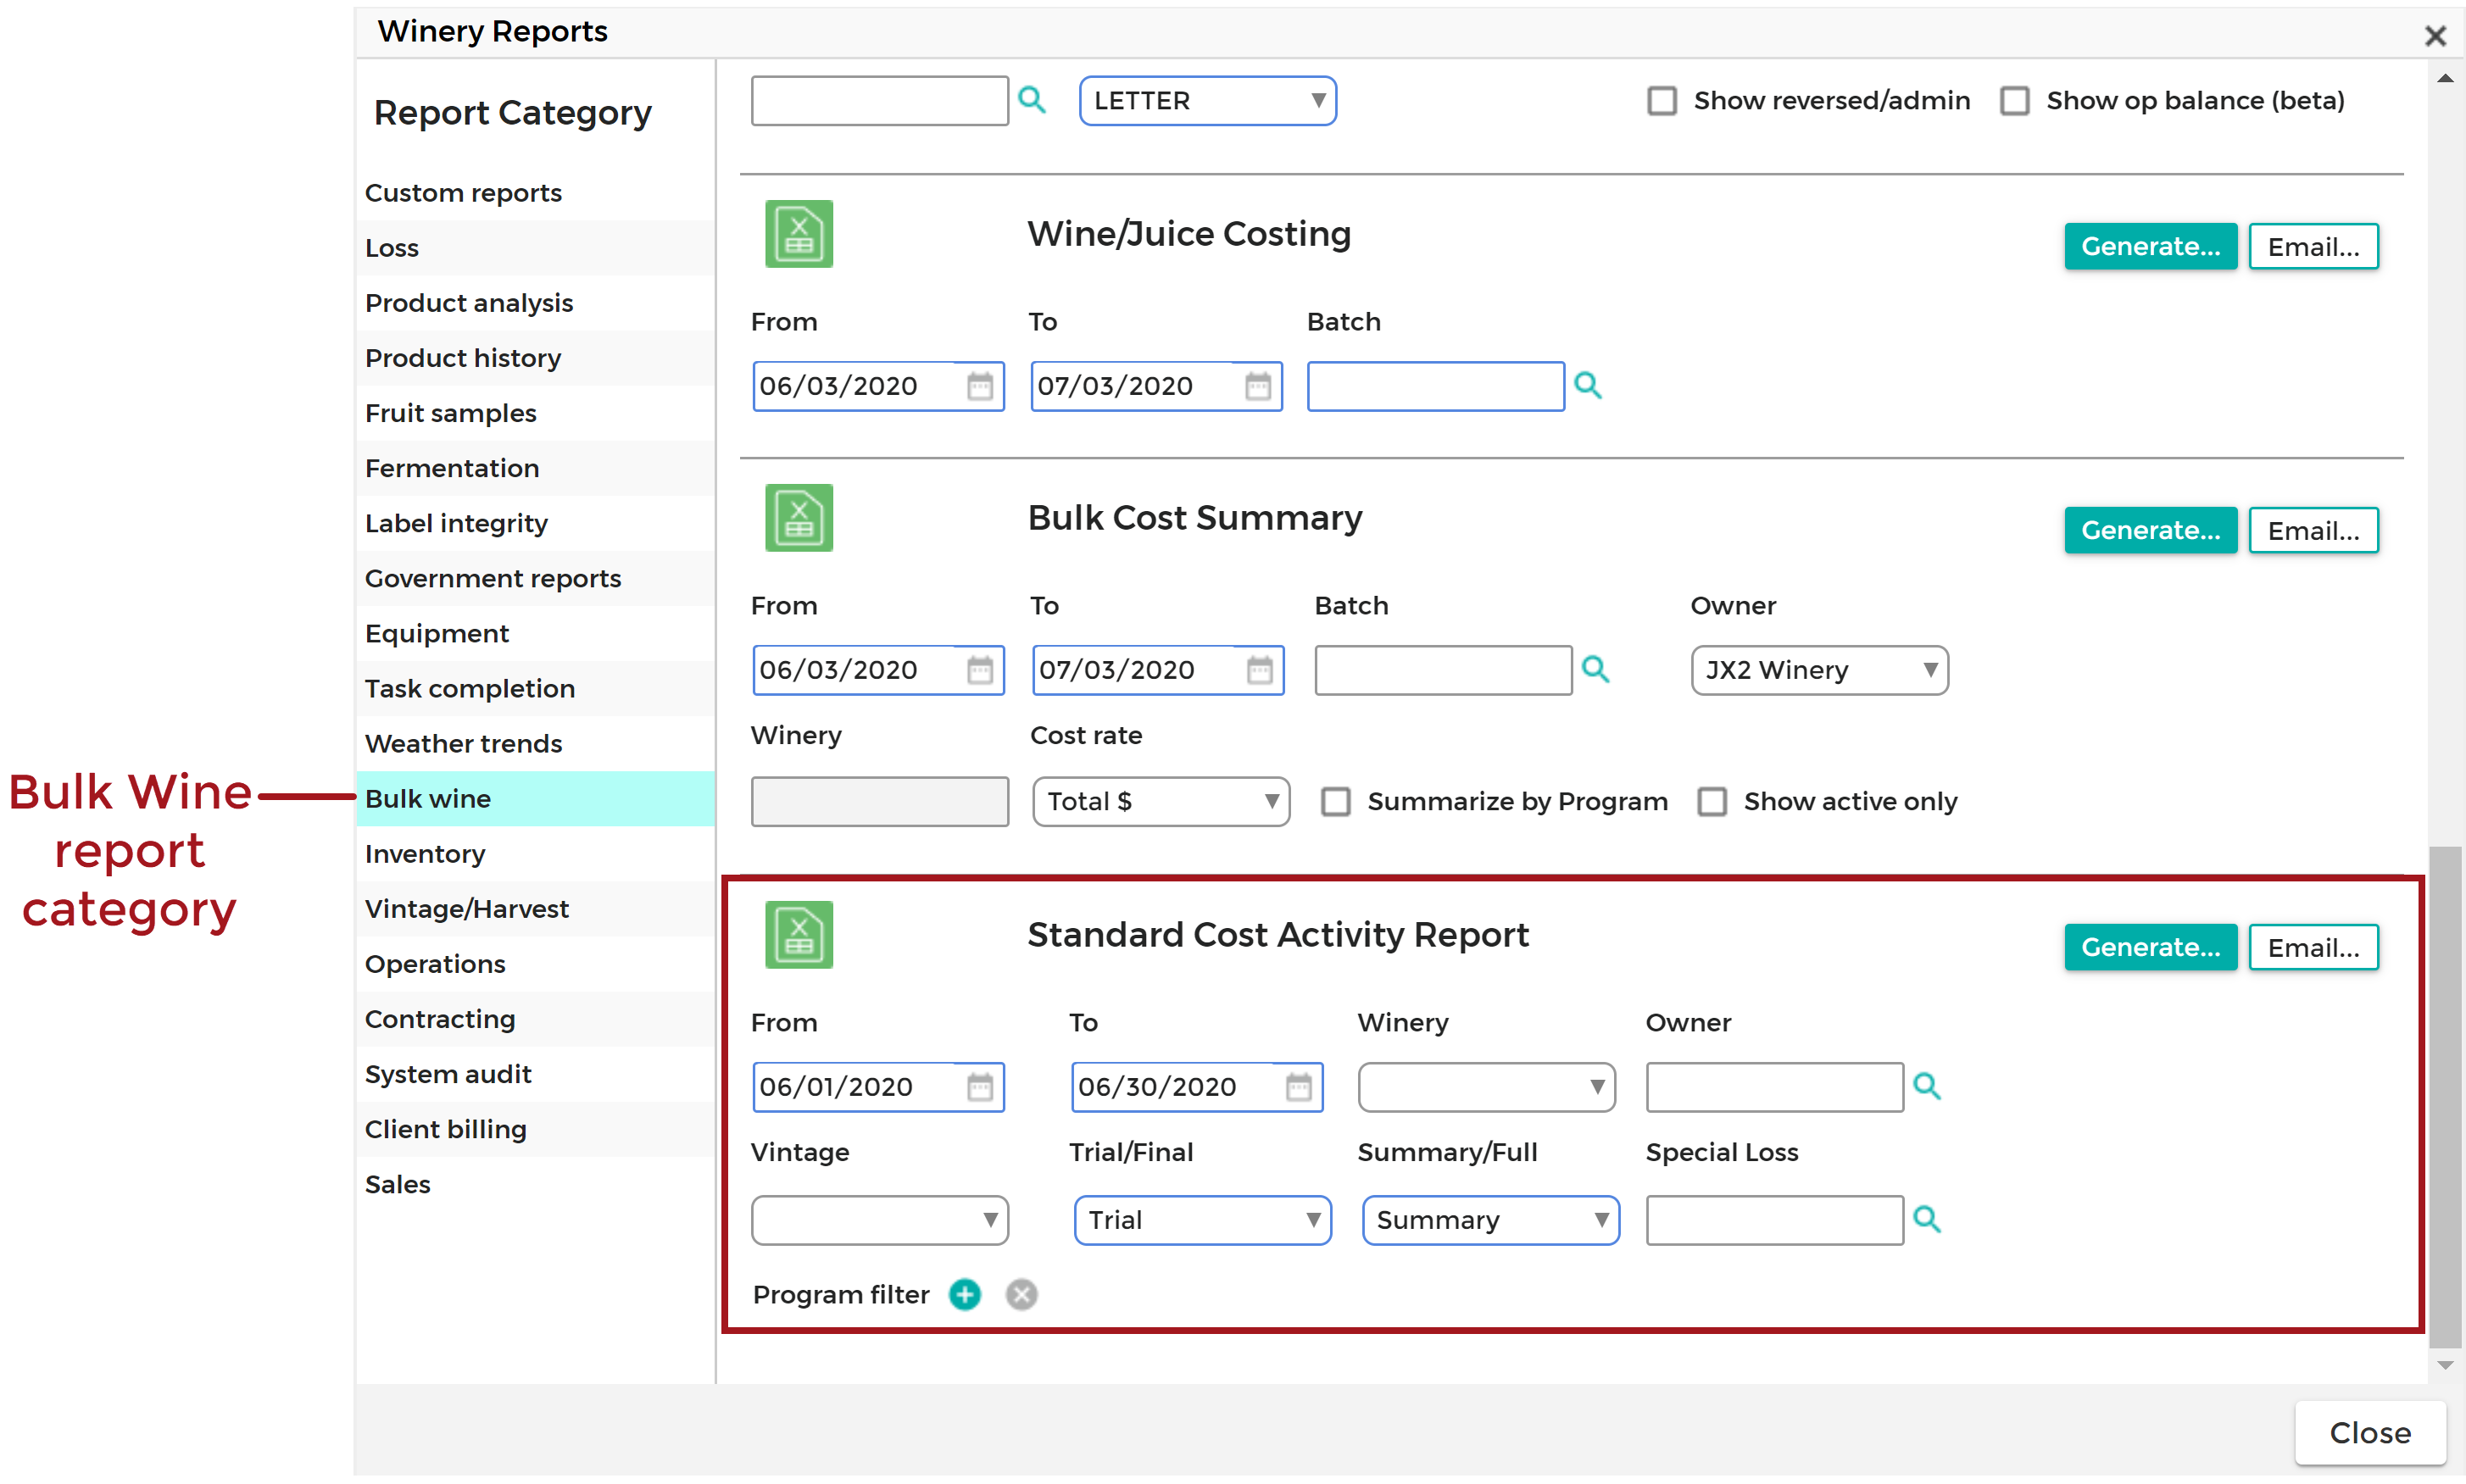Generate the Wine/Juice Costing report
The width and height of the screenshot is (2466, 1484).
(2150, 247)
